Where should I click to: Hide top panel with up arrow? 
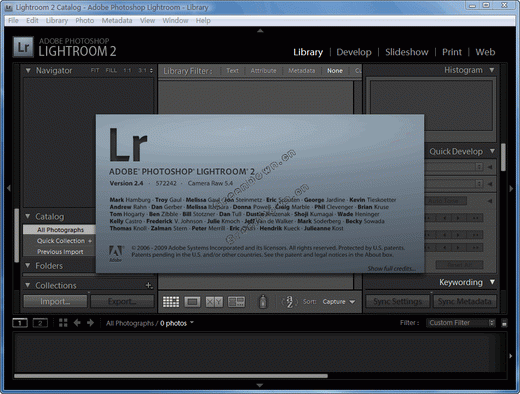(260, 31)
